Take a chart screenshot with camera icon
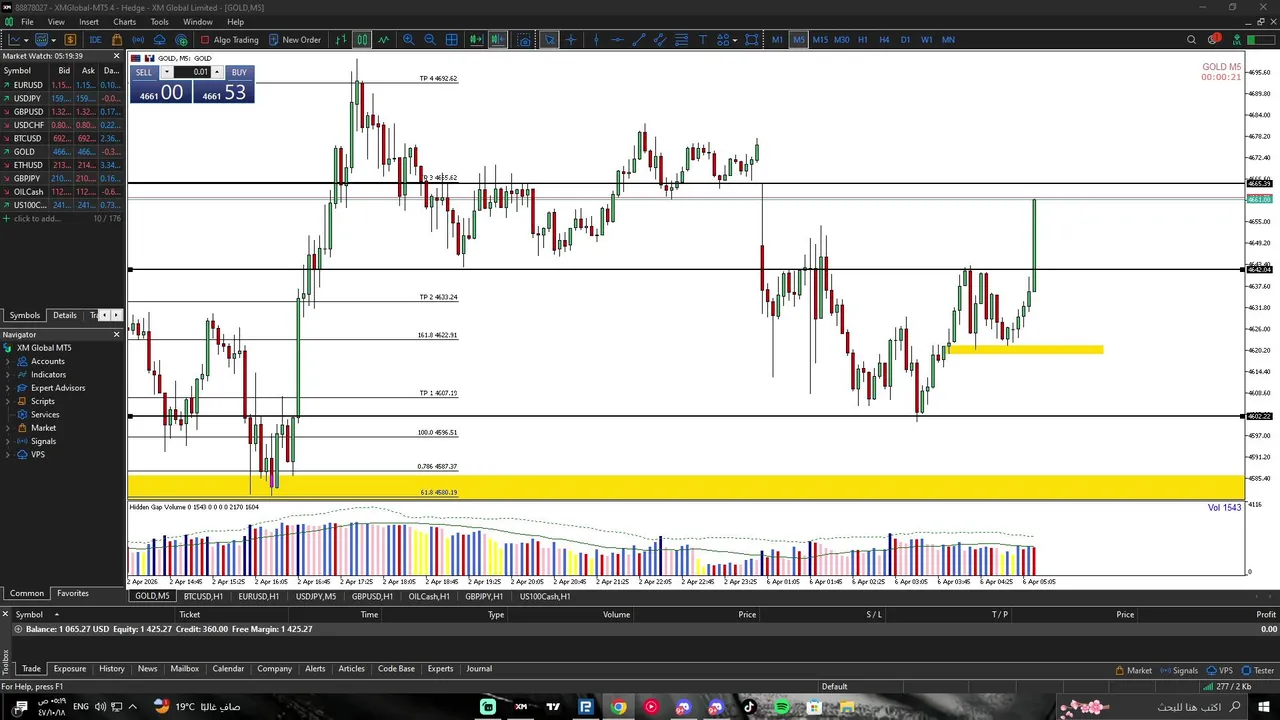Screen dimensions: 1280x720 pyautogui.click(x=524, y=40)
